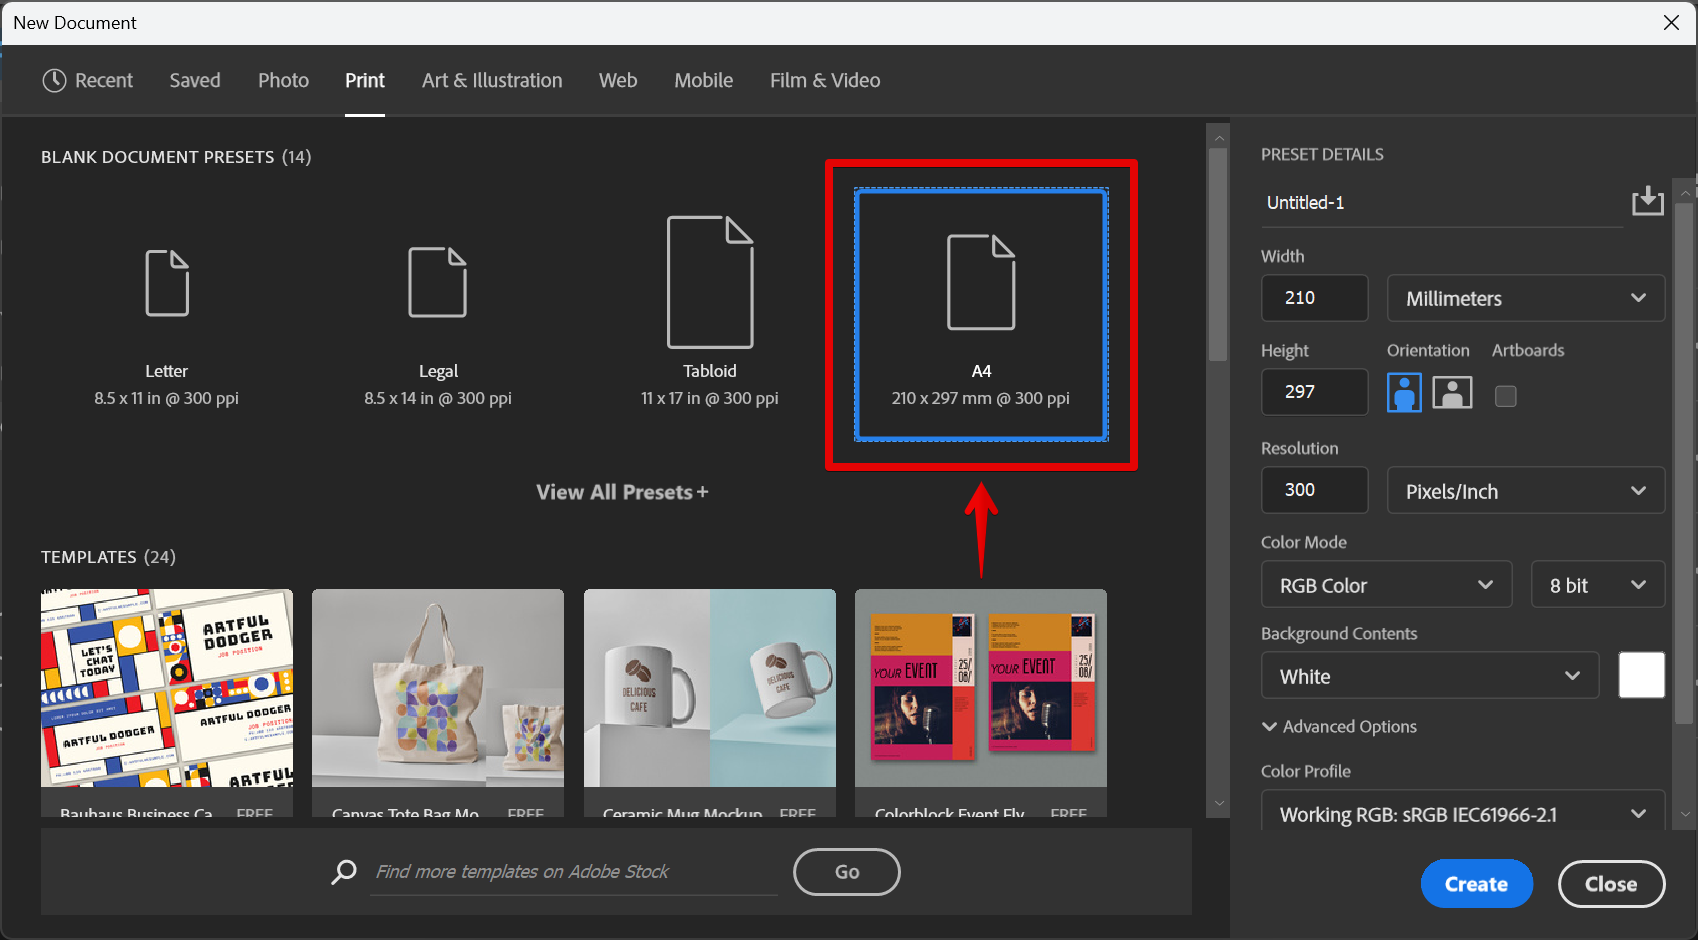Switch to the Art & Illustration tab
This screenshot has height=940, width=1698.
pyautogui.click(x=492, y=80)
